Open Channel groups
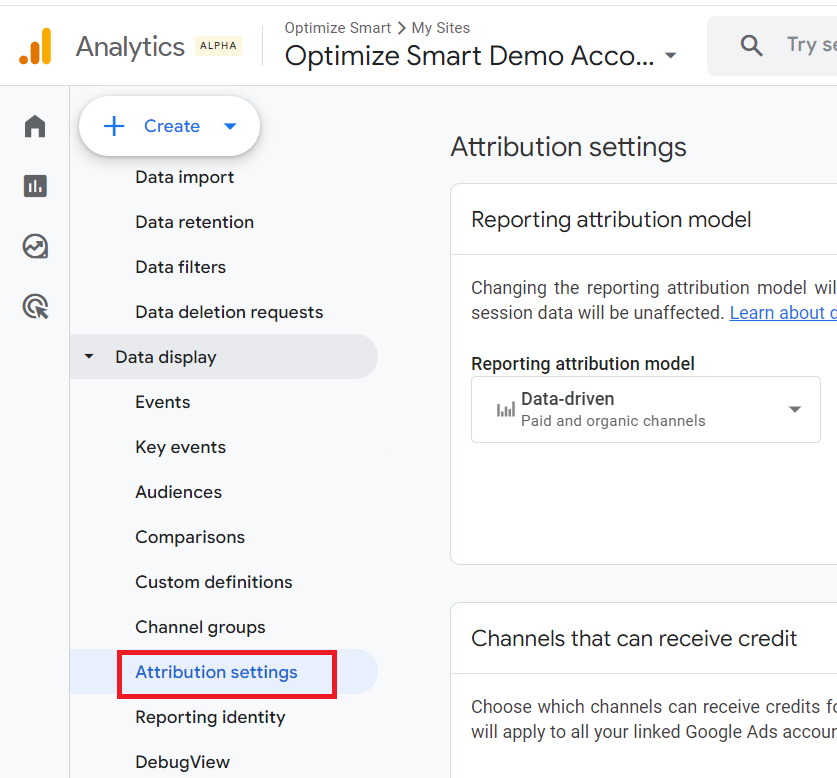 pos(200,627)
